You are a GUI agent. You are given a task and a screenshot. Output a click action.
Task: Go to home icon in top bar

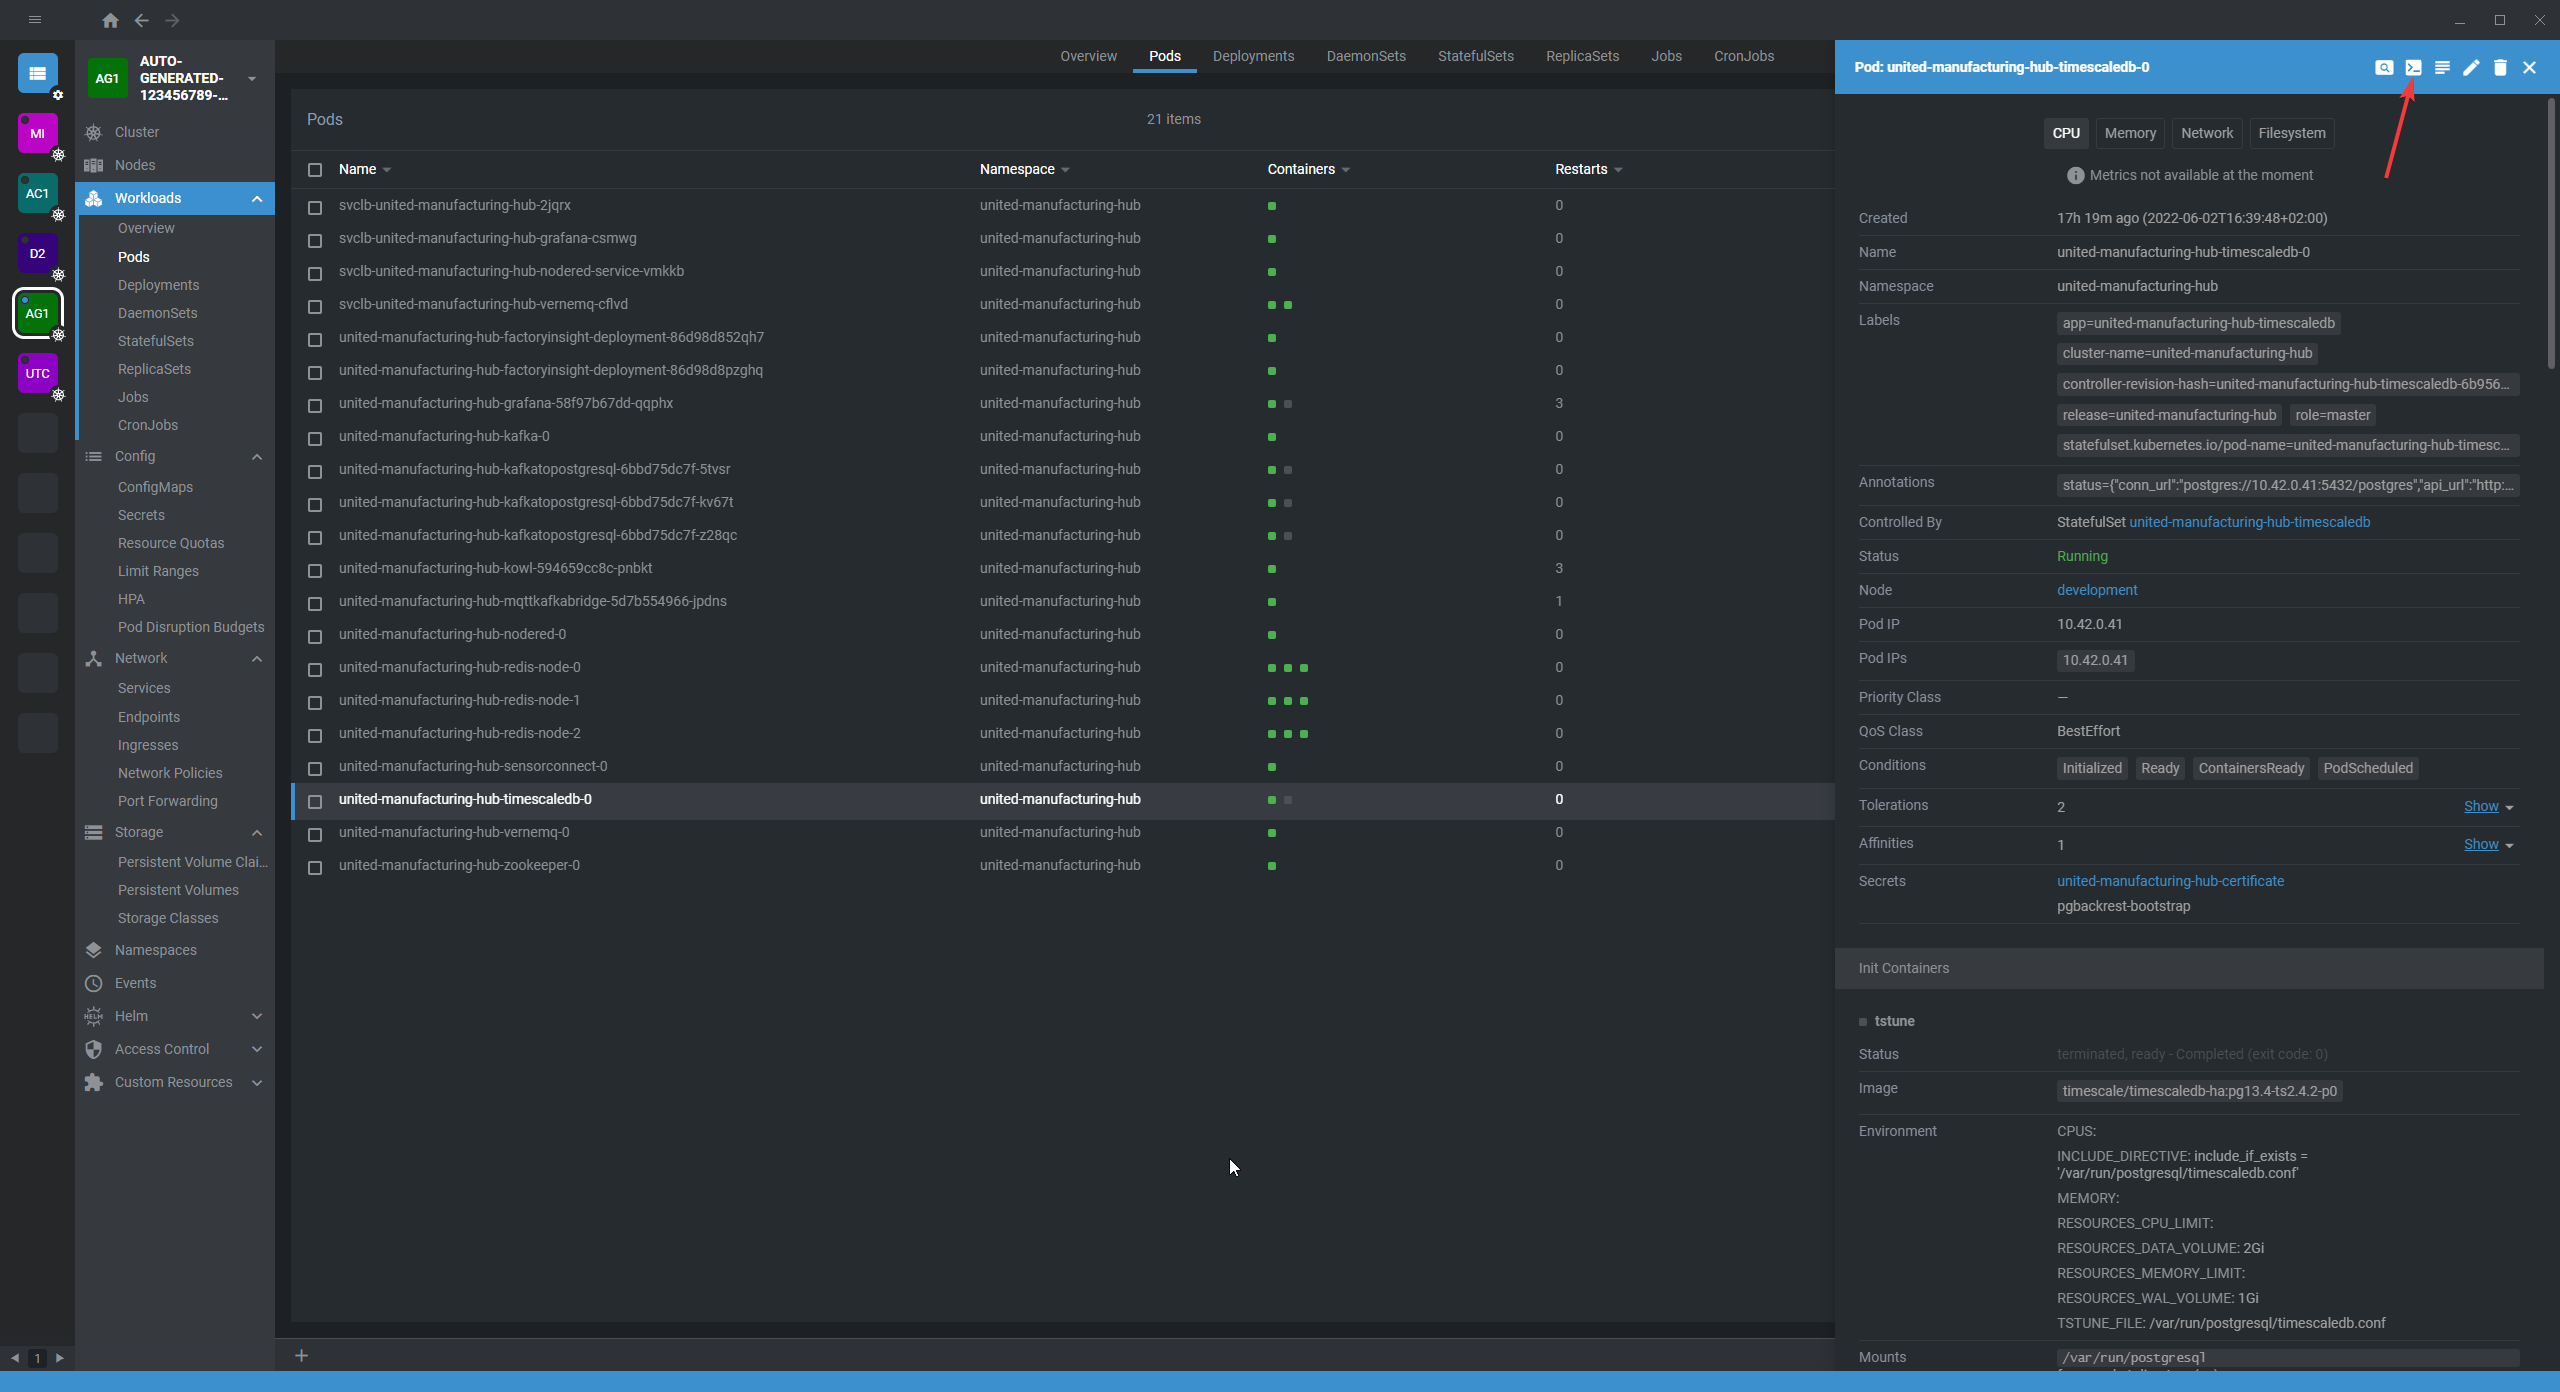(x=110, y=20)
